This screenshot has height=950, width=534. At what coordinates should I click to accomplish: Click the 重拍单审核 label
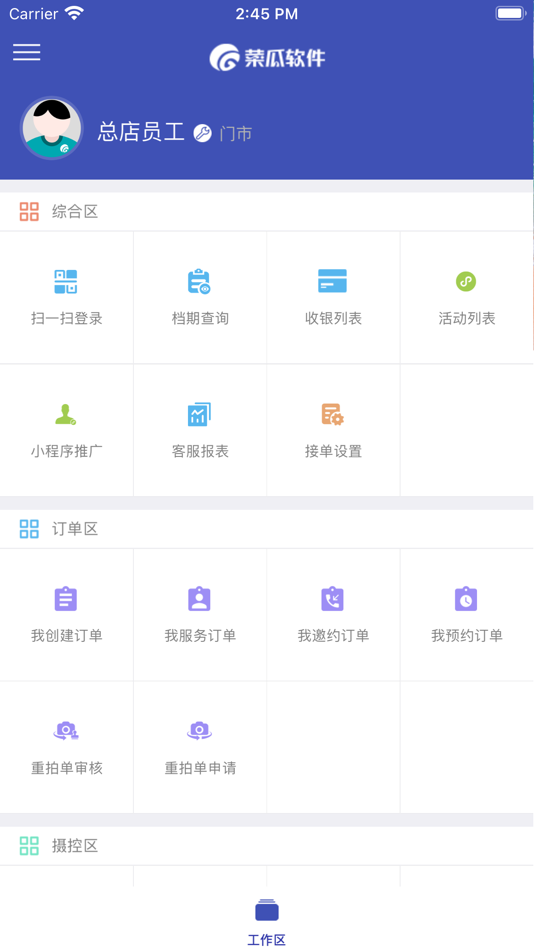(67, 768)
